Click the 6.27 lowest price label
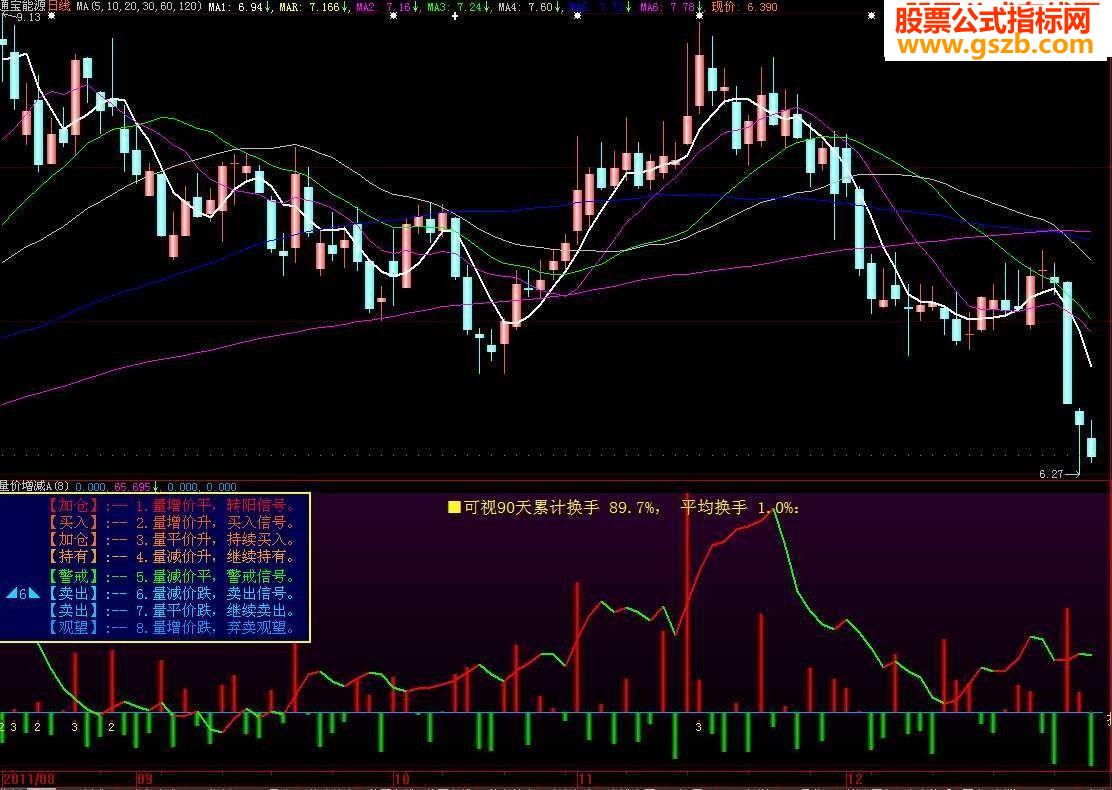1112x790 pixels. (x=1050, y=474)
